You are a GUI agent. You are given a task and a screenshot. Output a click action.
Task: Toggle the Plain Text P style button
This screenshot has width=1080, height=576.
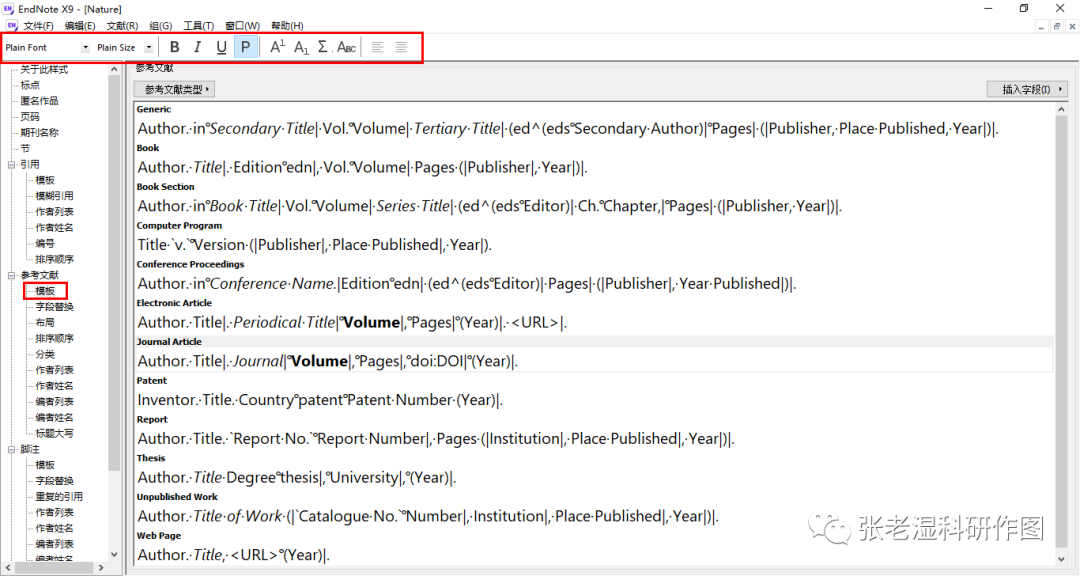pos(245,46)
